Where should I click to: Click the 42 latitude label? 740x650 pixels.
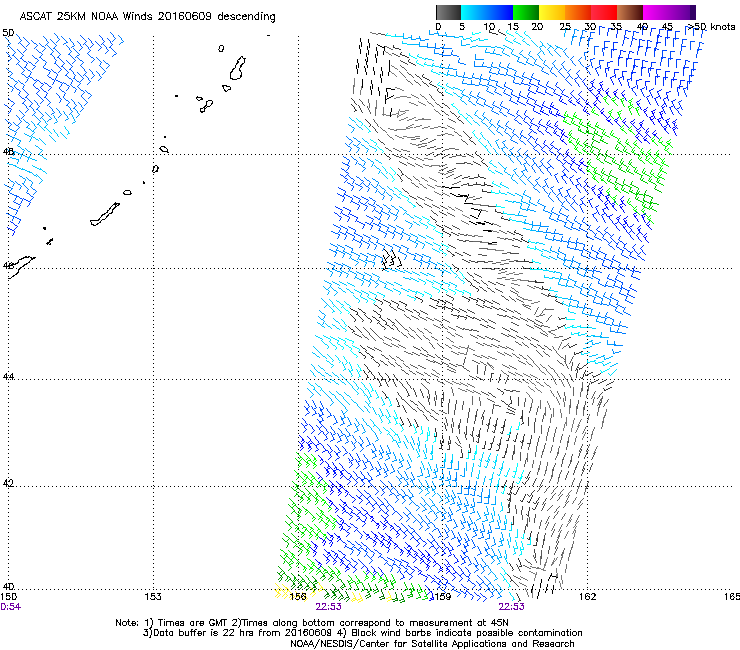(x=8, y=483)
